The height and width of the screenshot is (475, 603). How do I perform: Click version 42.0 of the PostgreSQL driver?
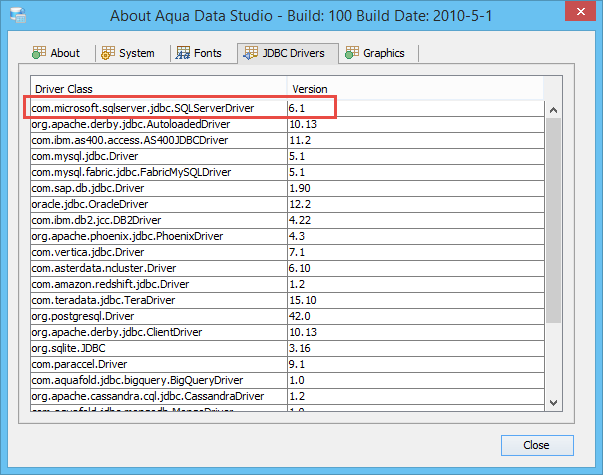coord(300,316)
